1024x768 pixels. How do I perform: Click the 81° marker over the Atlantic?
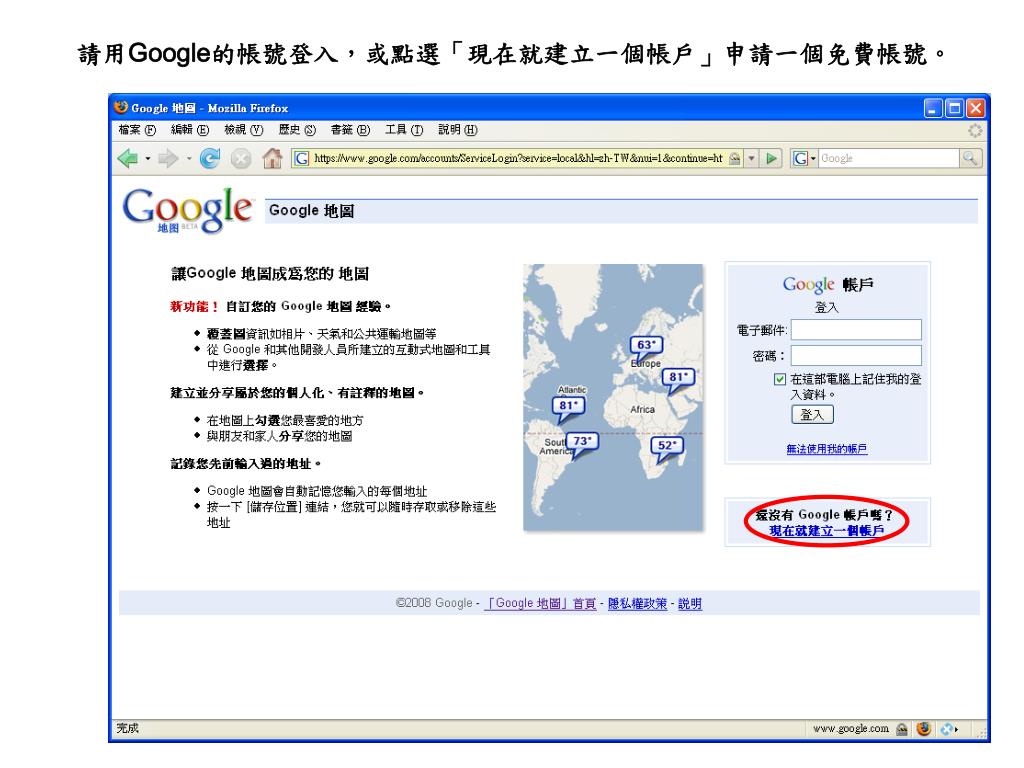coord(568,408)
